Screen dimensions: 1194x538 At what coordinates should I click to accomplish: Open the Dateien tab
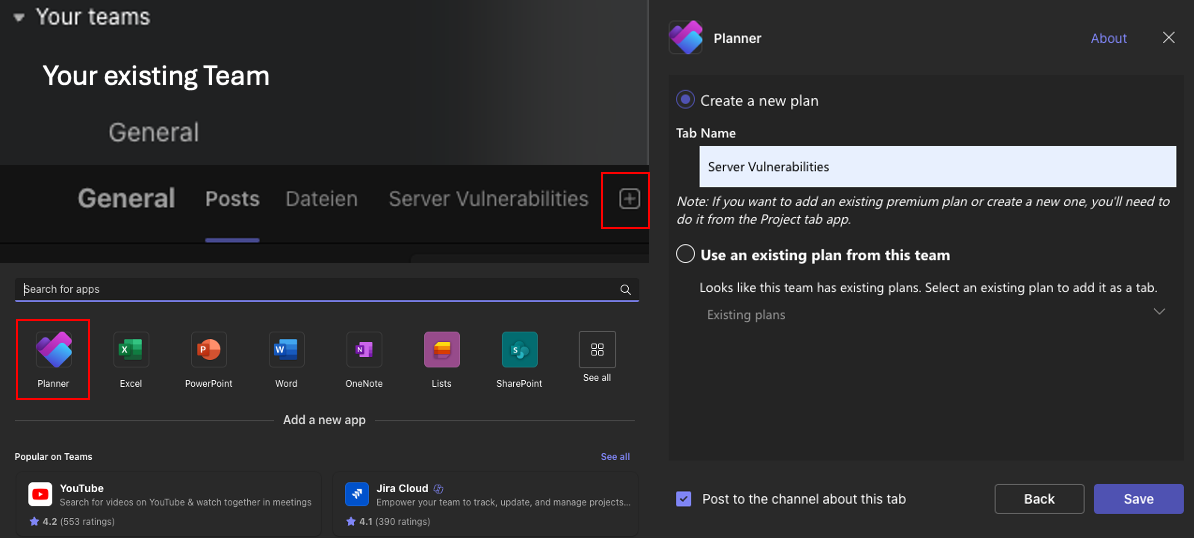click(321, 199)
